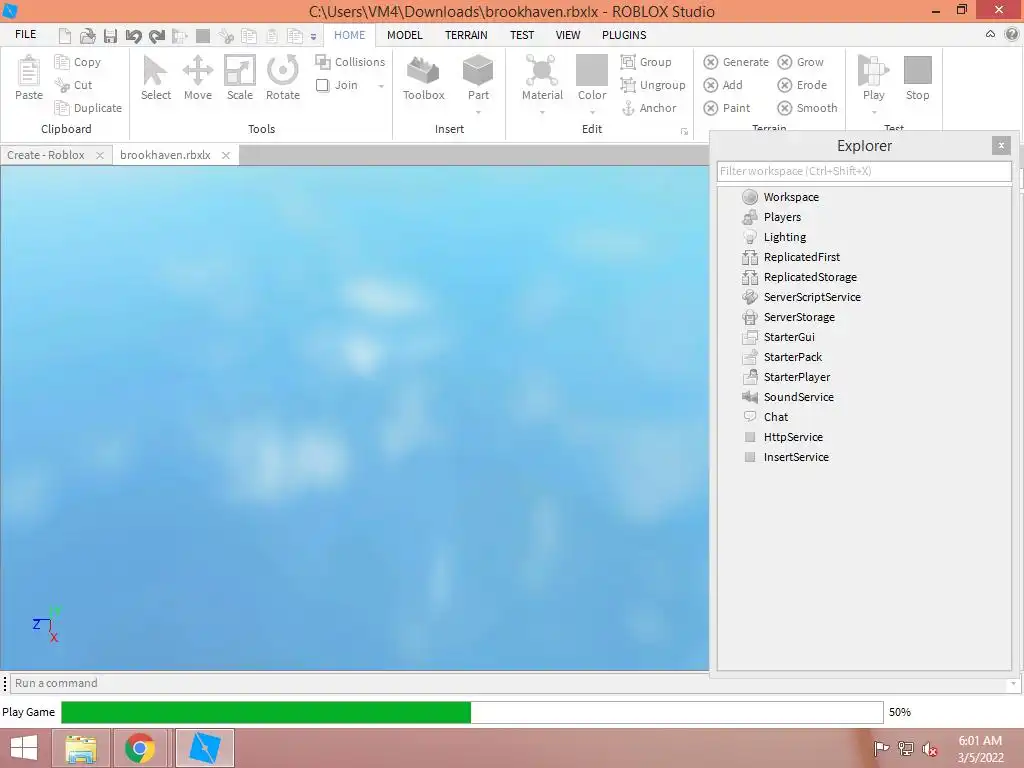The image size is (1024, 768).
Task: Click Copy in the Clipboard group
Action: pyautogui.click(x=78, y=62)
